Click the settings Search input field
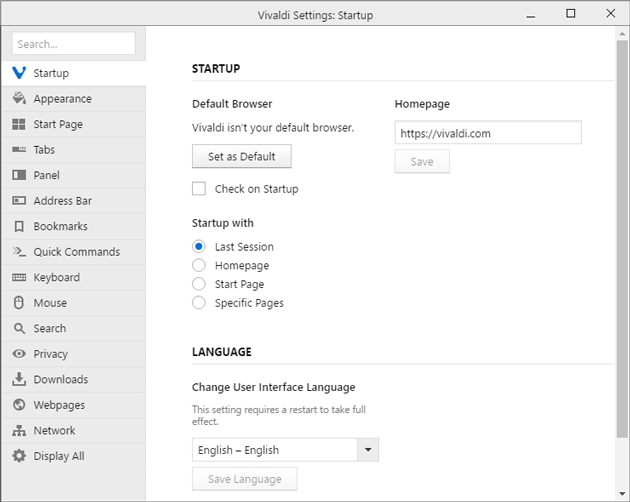The width and height of the screenshot is (630, 502). [74, 43]
